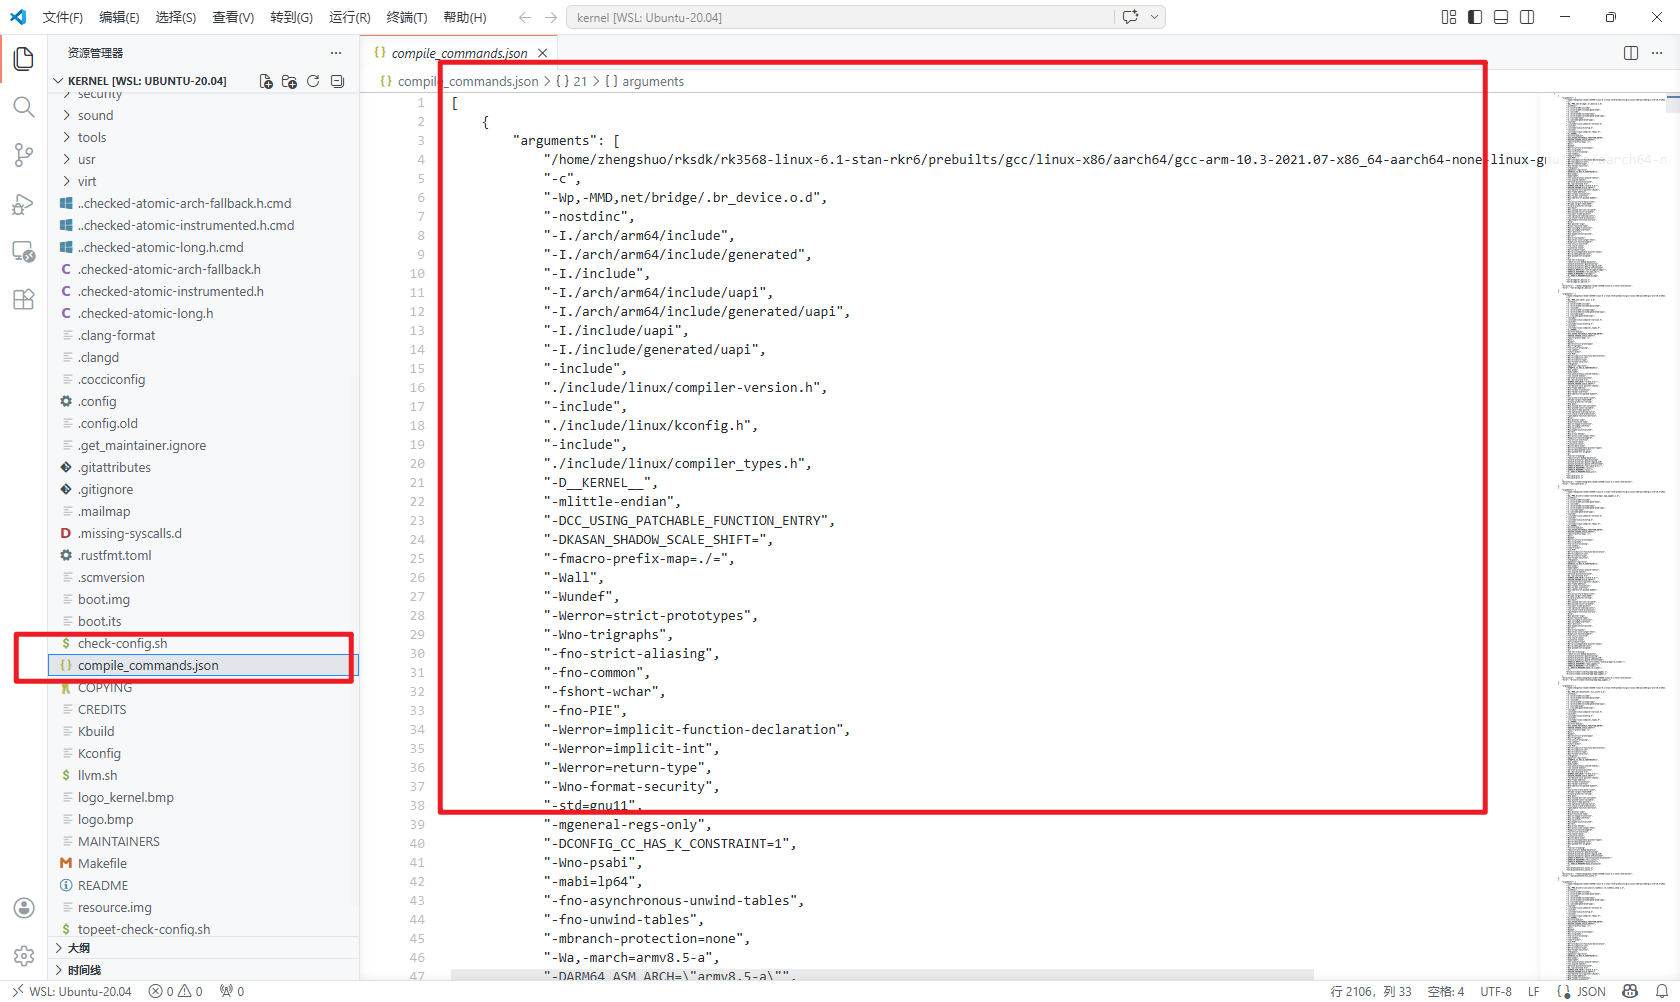Image resolution: width=1680 pixels, height=1002 pixels.
Task: Collapse the KERNEL workspace root section
Action: point(147,81)
